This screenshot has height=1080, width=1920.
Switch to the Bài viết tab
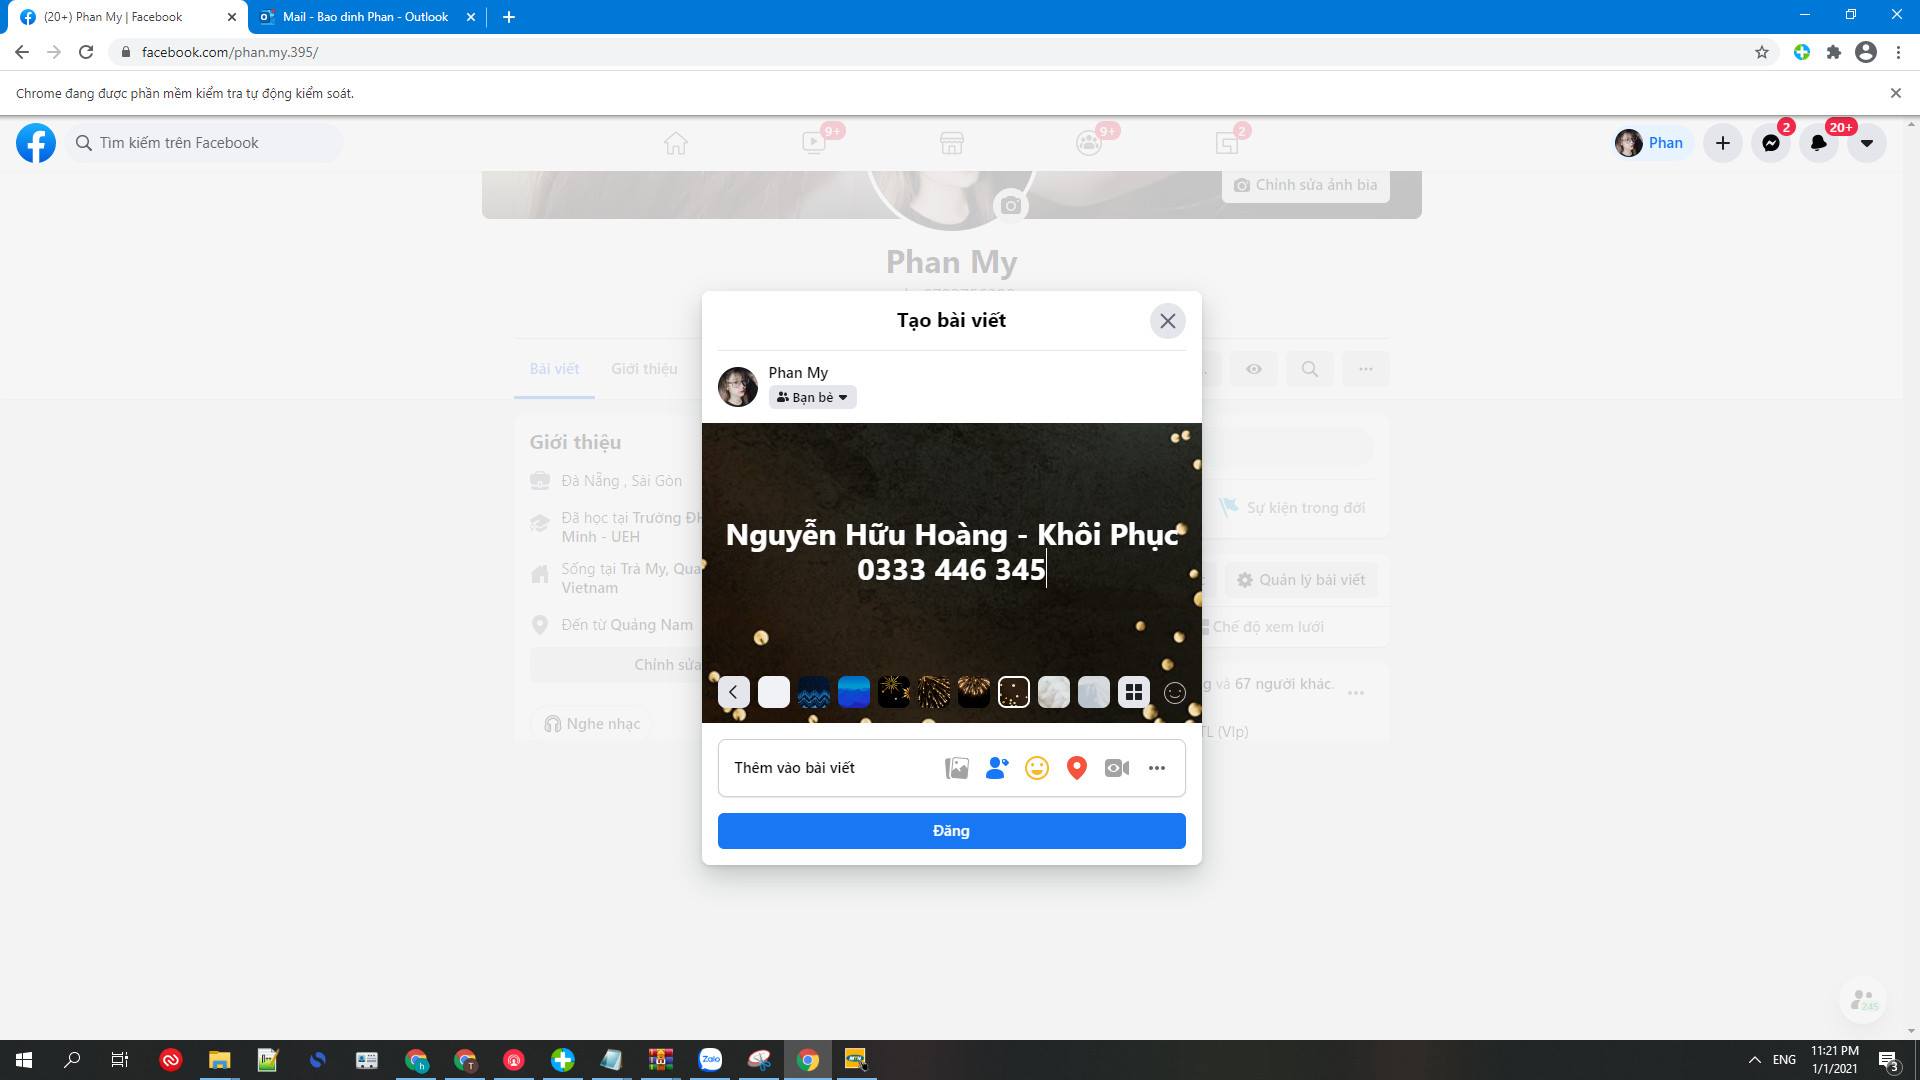[x=554, y=369]
